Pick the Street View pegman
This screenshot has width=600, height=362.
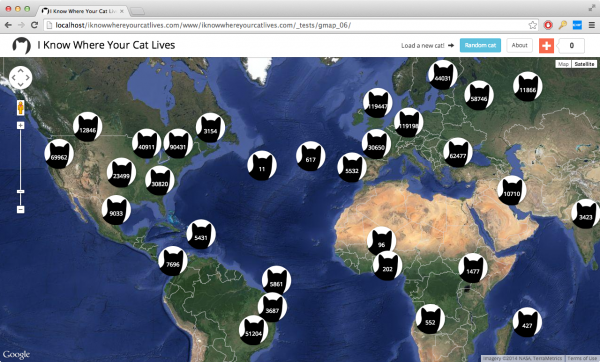pos(20,108)
